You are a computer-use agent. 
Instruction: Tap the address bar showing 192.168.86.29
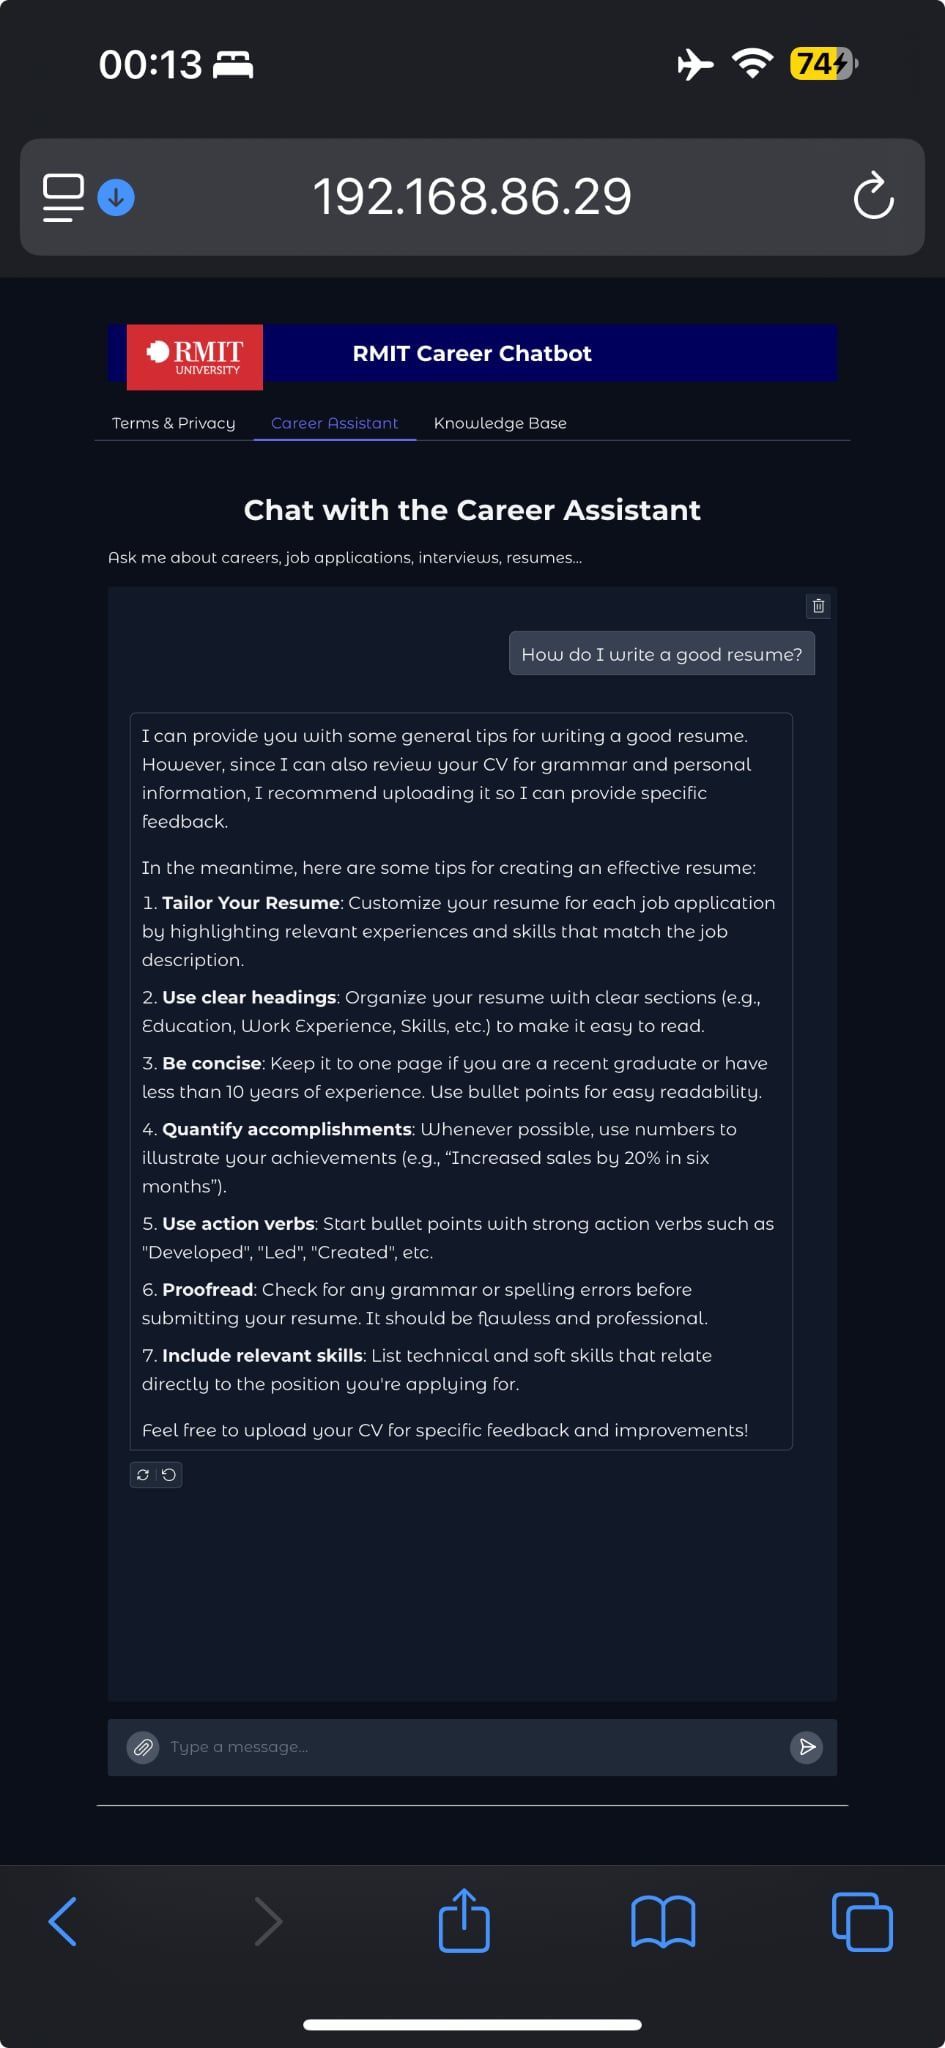(472, 196)
